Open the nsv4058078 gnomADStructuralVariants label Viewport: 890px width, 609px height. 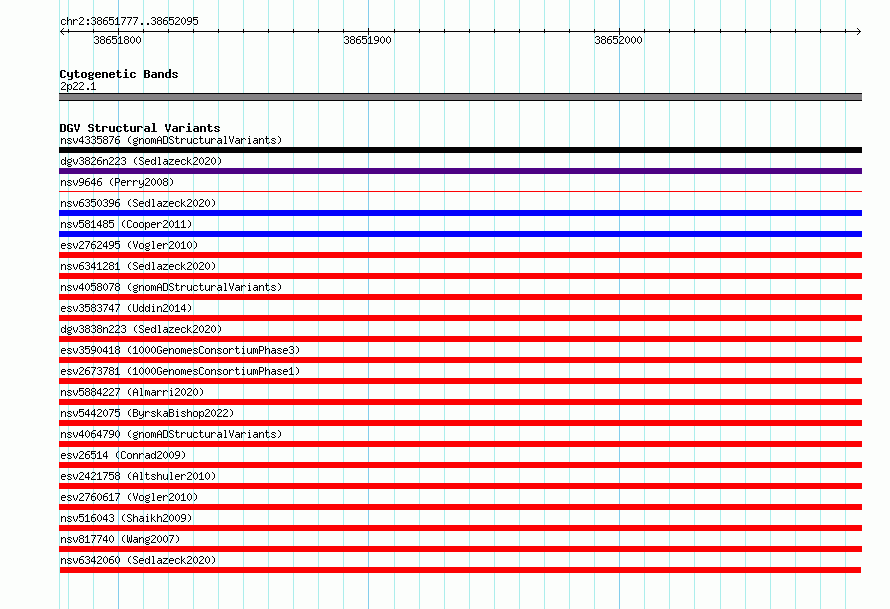point(171,287)
